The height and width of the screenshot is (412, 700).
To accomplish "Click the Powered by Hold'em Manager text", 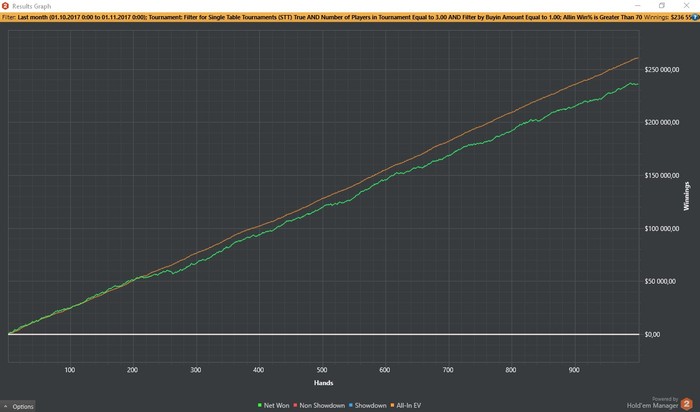I will pos(653,403).
